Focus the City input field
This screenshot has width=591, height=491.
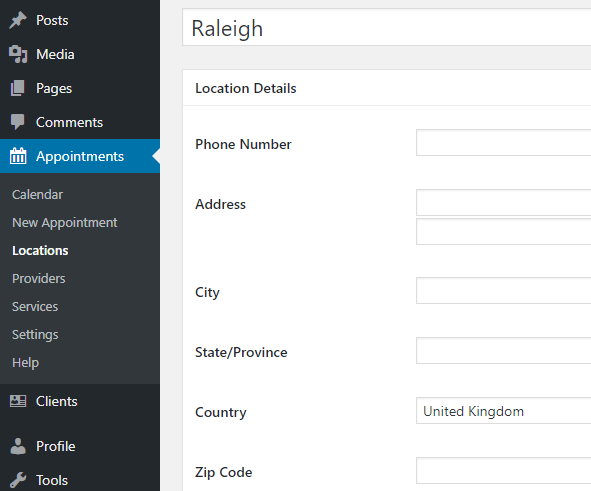pyautogui.click(x=504, y=291)
